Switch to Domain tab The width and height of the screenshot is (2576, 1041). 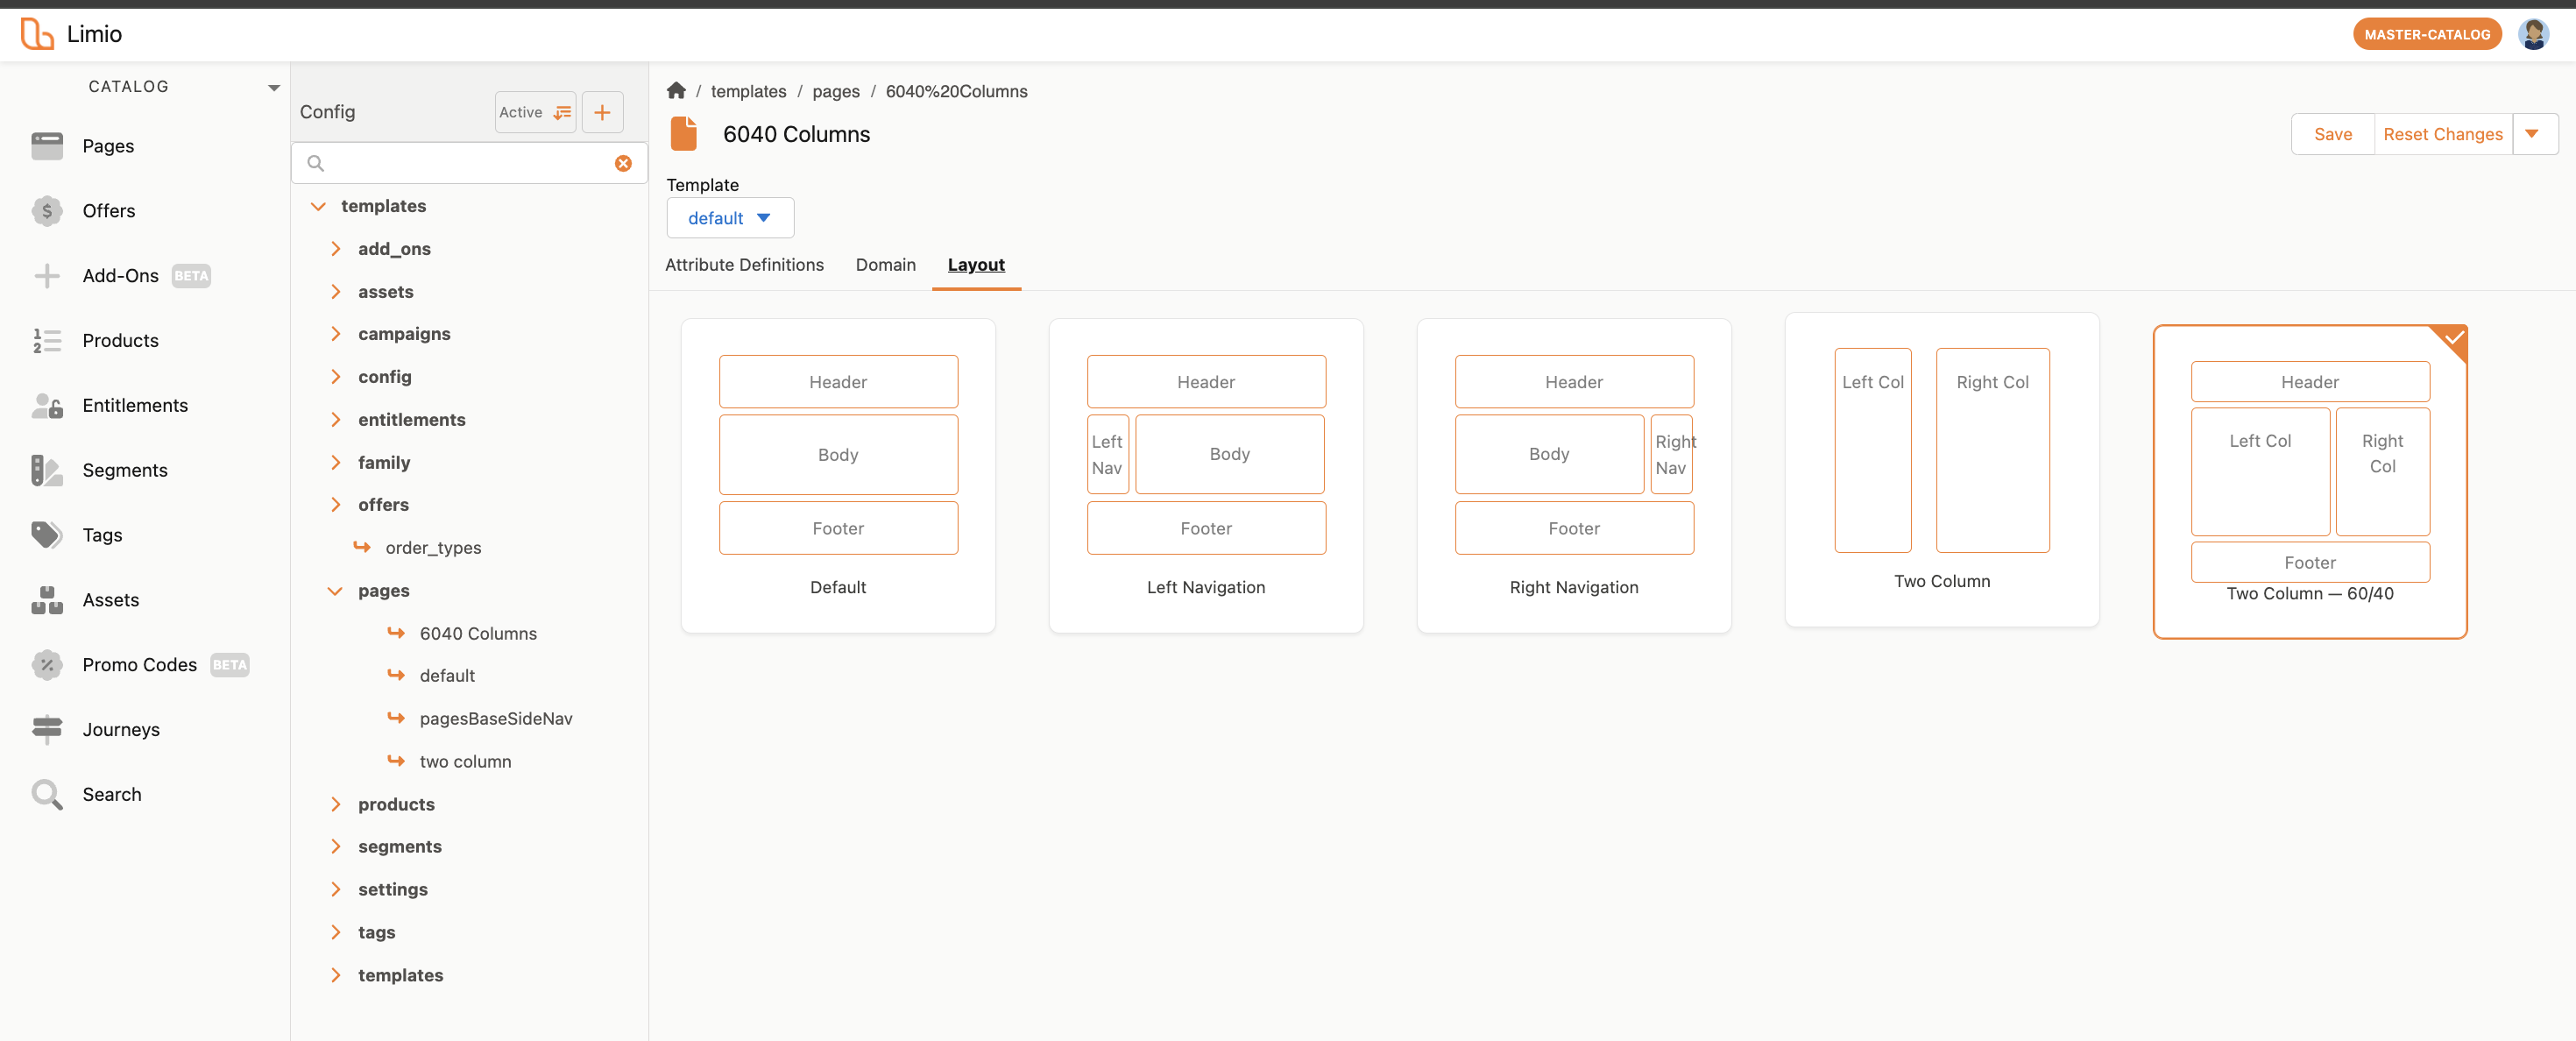(x=885, y=265)
